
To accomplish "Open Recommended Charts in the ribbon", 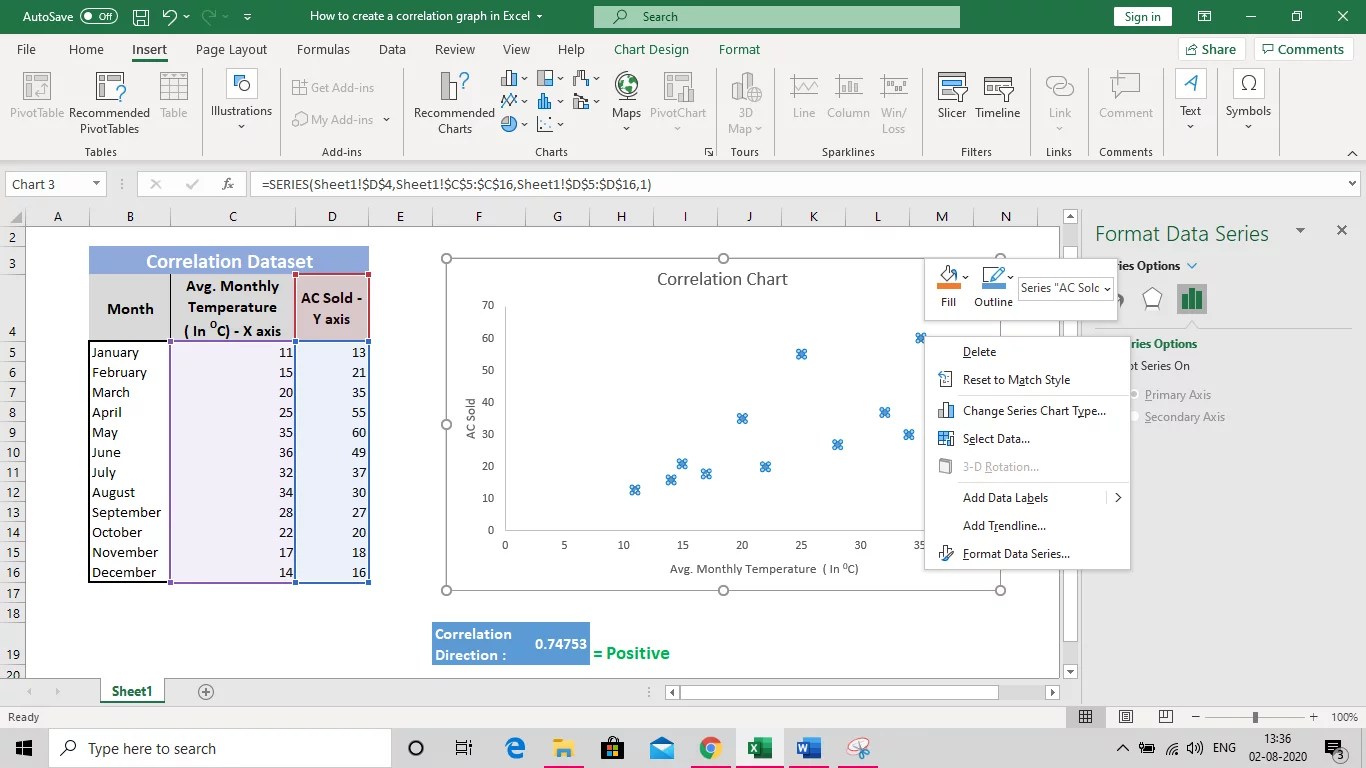I will [454, 103].
